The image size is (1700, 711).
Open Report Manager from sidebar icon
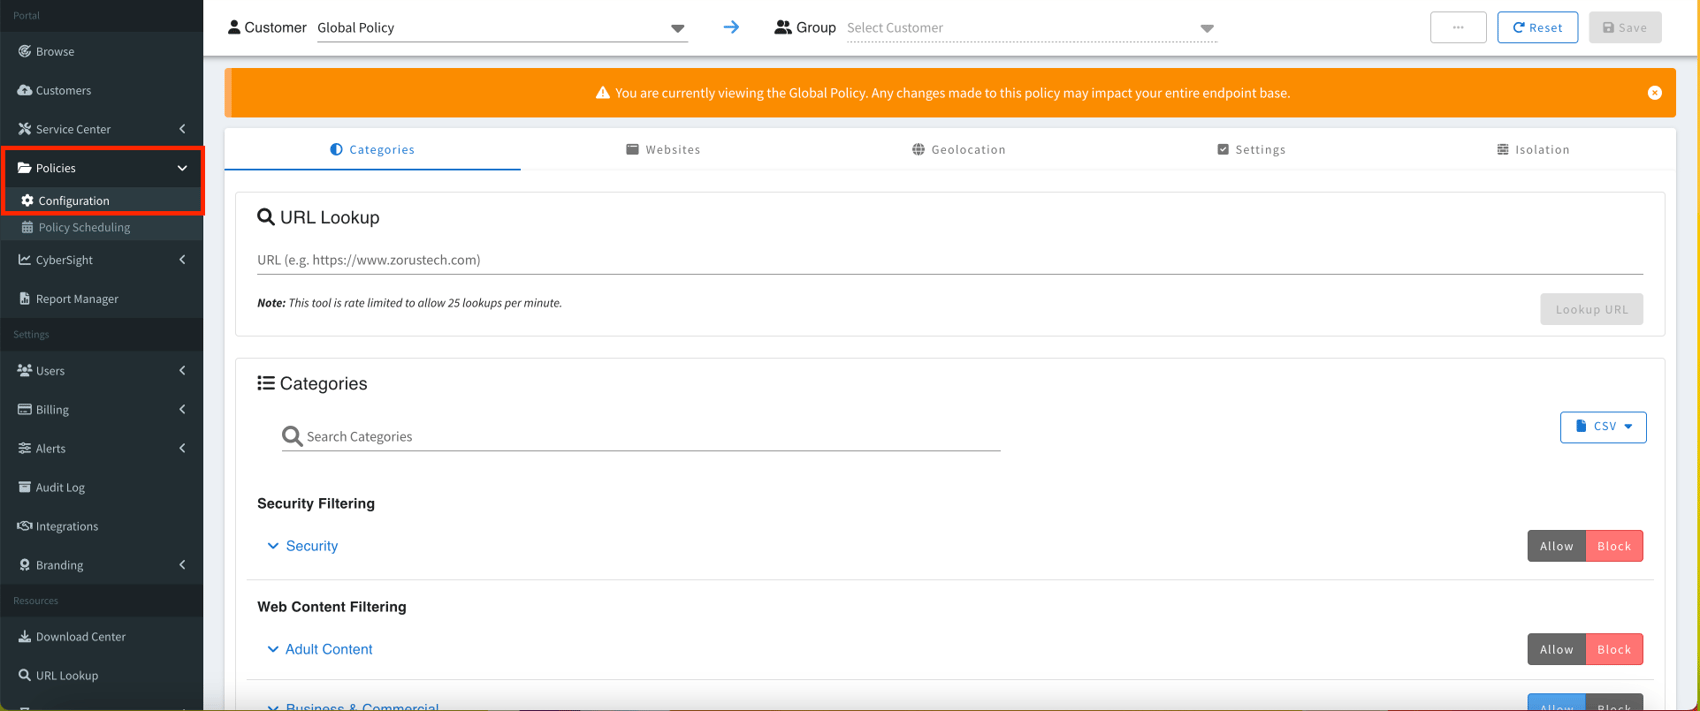coord(25,298)
